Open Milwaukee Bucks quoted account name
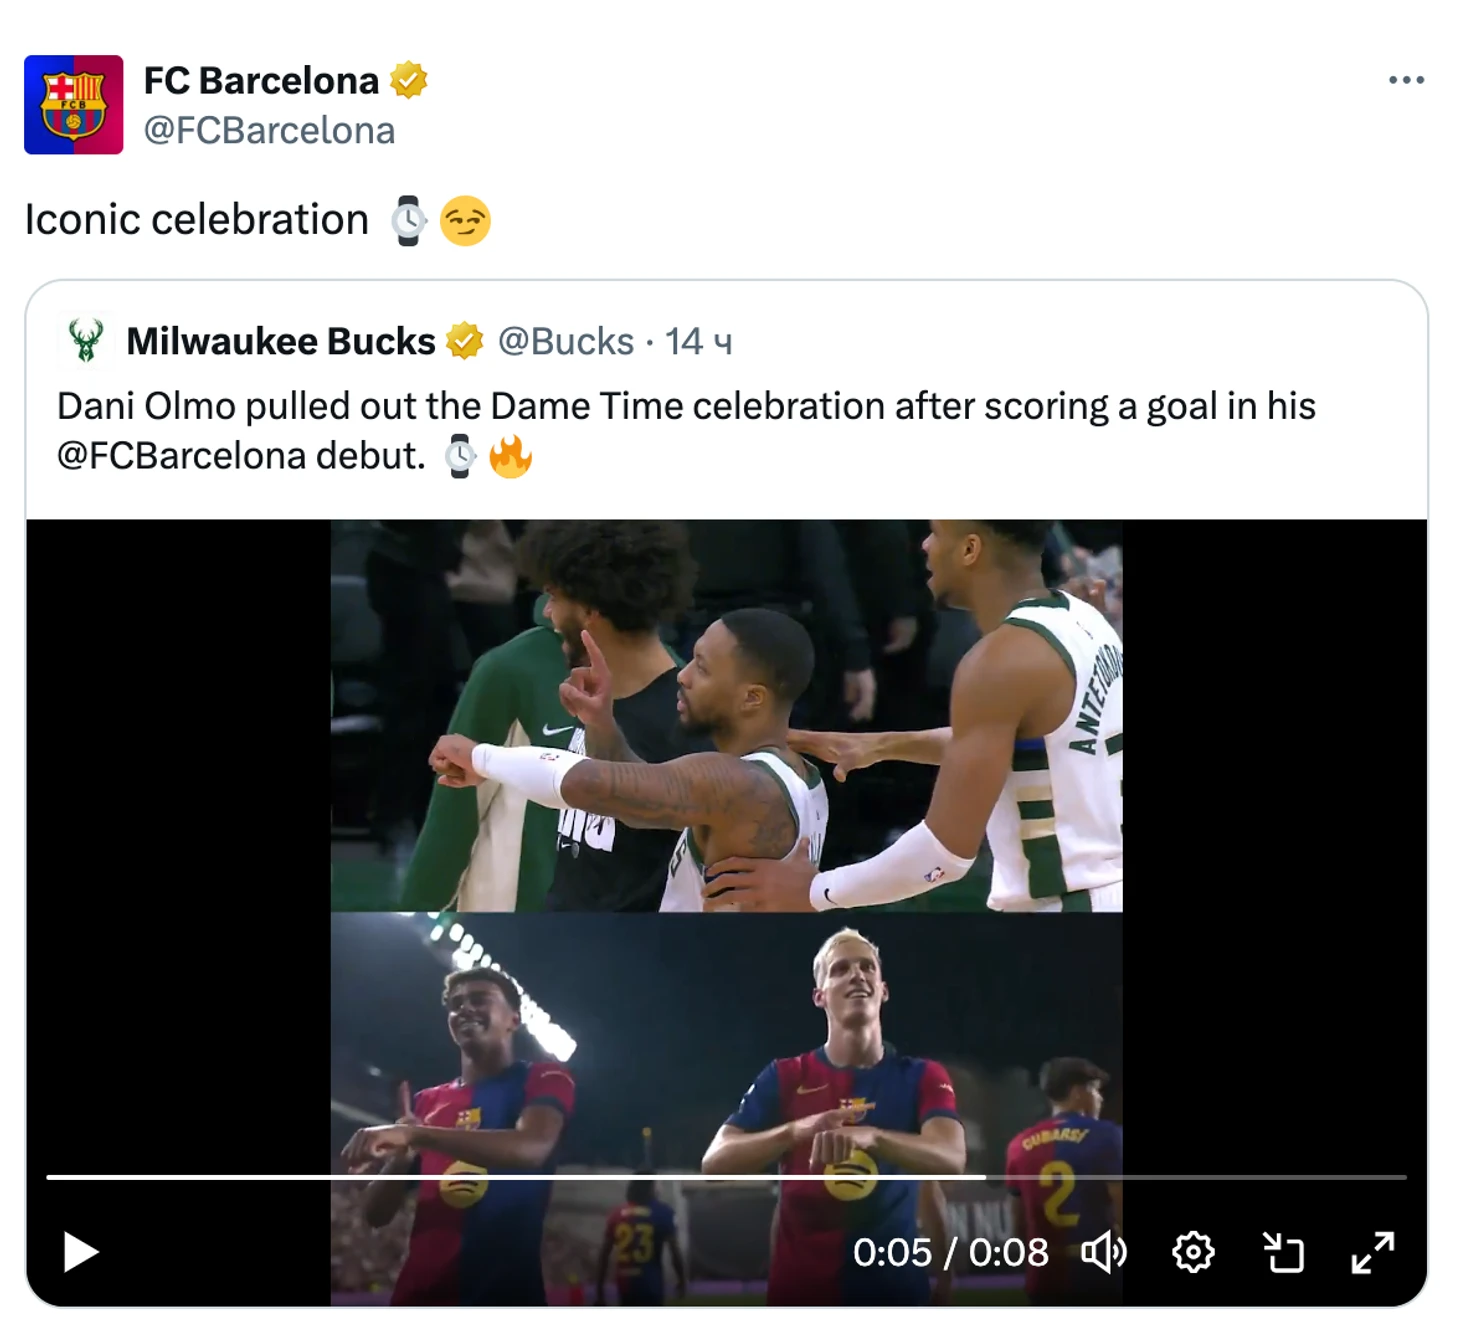Image resolution: width=1460 pixels, height=1328 pixels. click(x=280, y=342)
